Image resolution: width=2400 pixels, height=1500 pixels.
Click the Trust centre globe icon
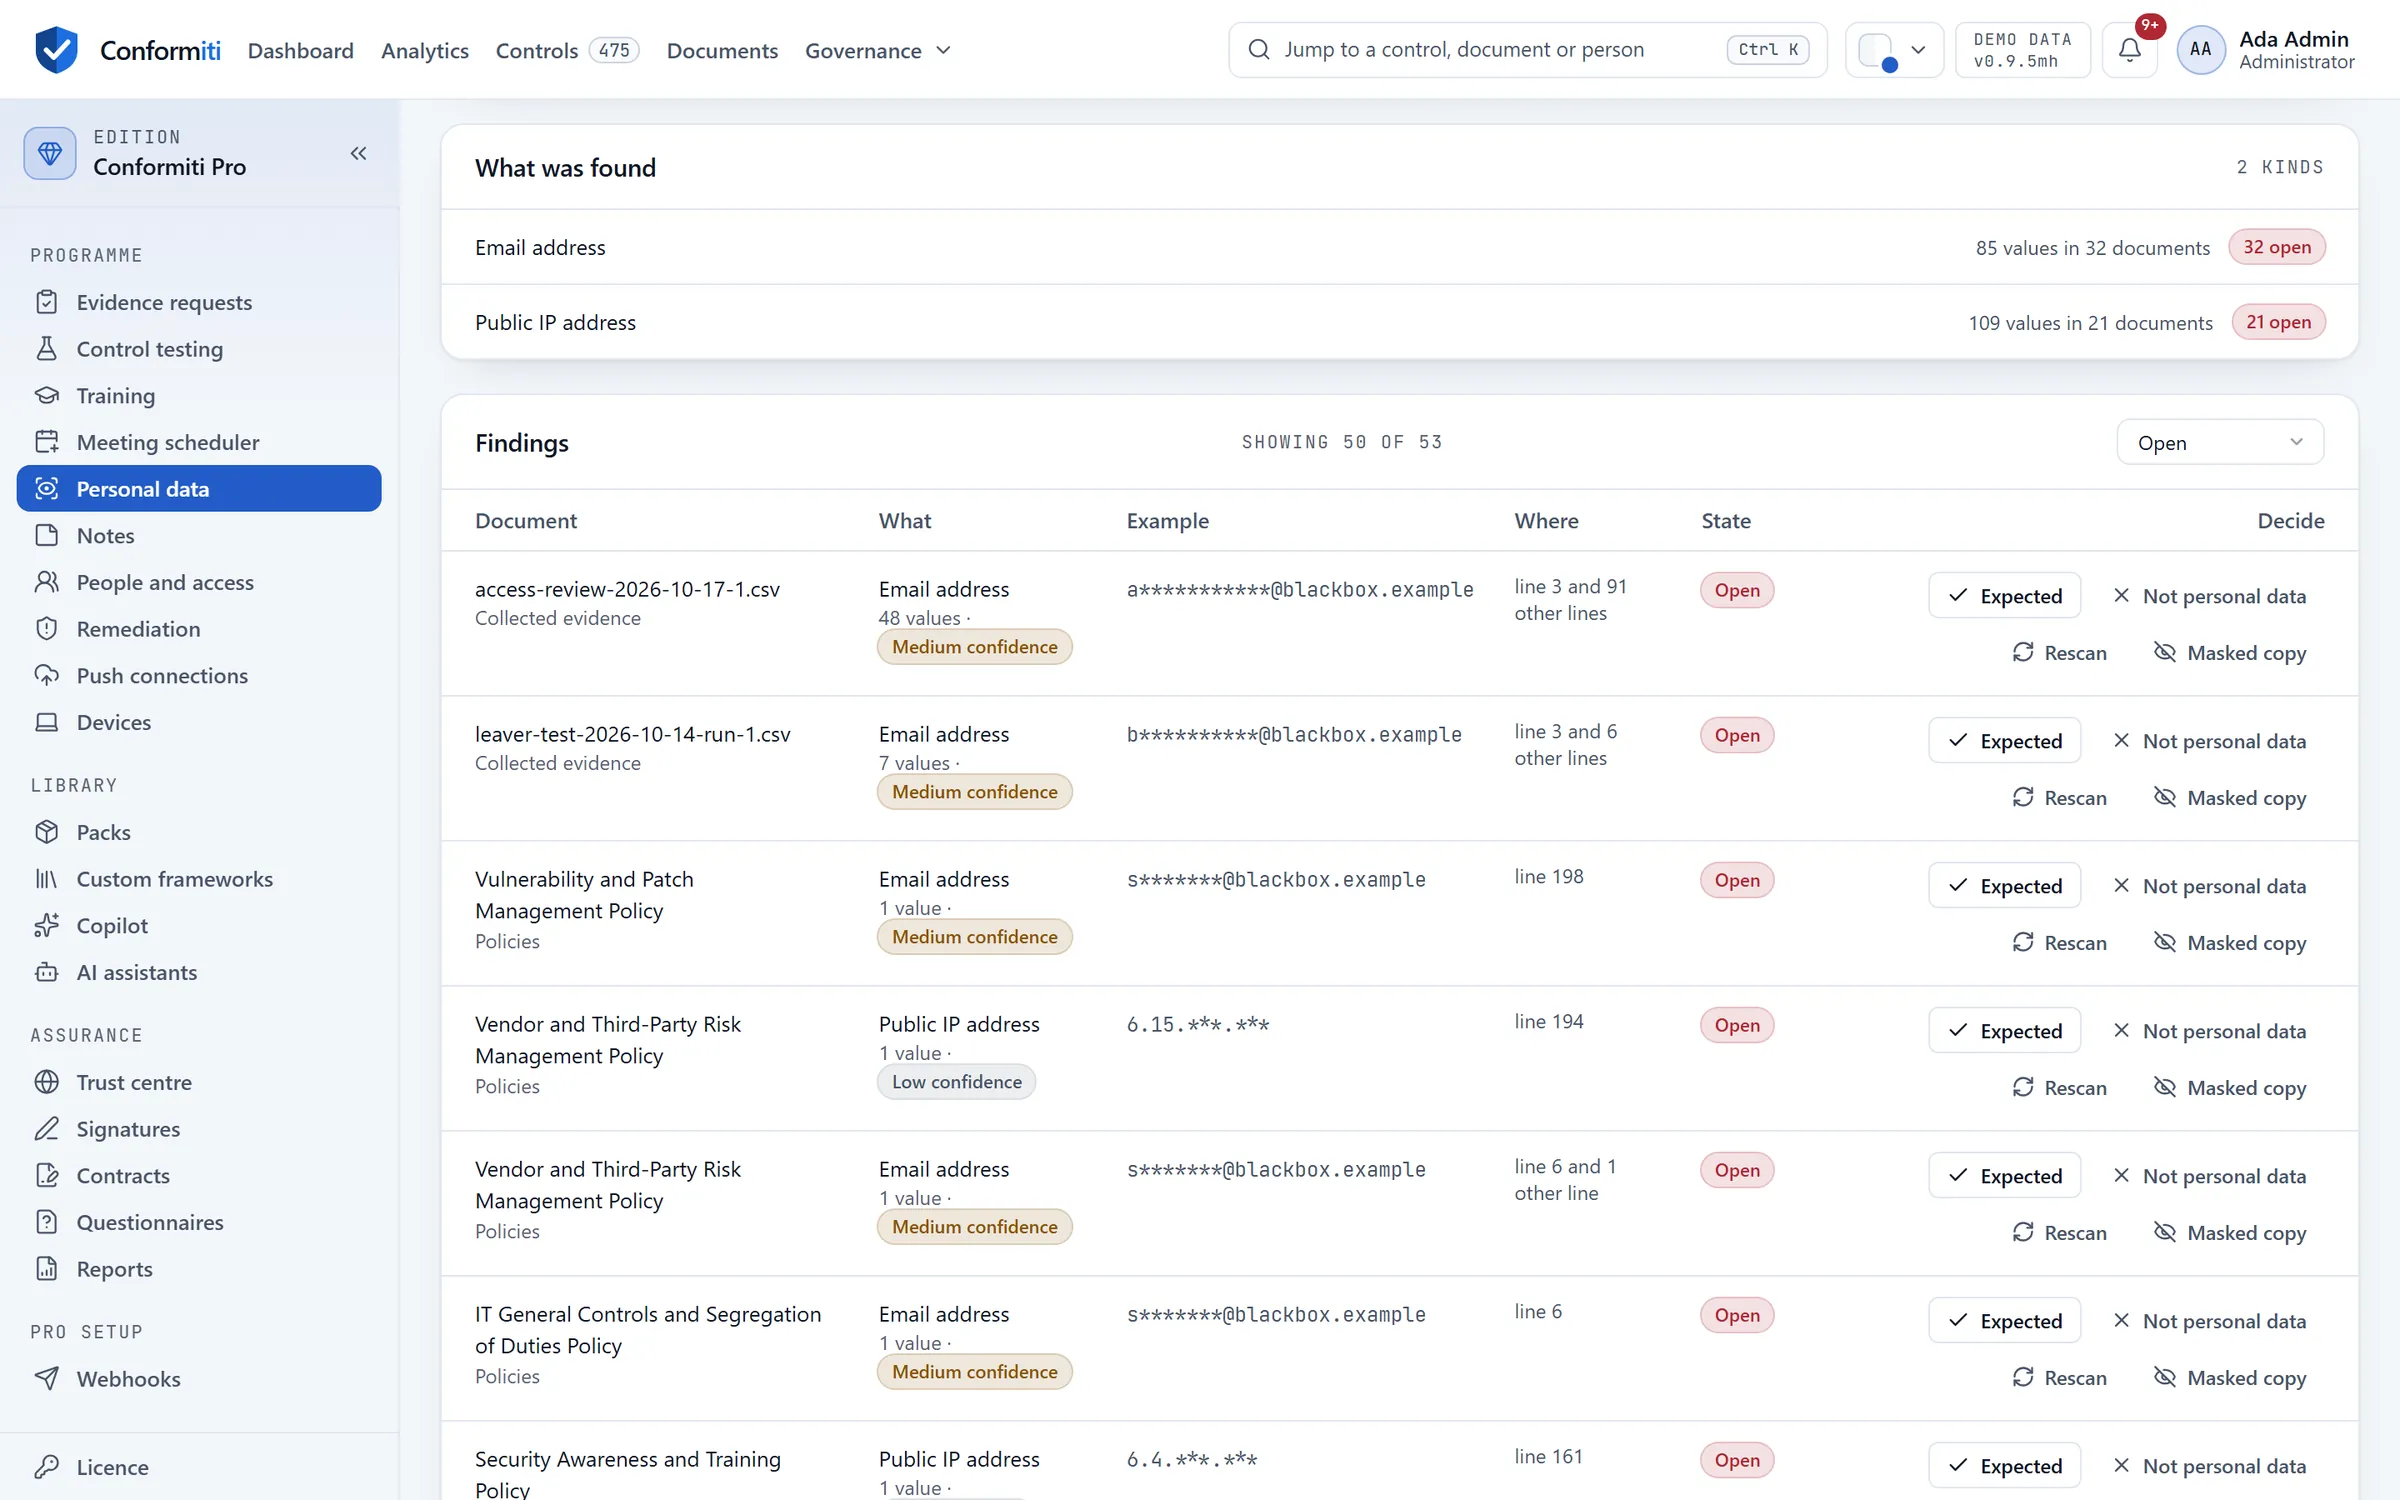(x=47, y=1082)
